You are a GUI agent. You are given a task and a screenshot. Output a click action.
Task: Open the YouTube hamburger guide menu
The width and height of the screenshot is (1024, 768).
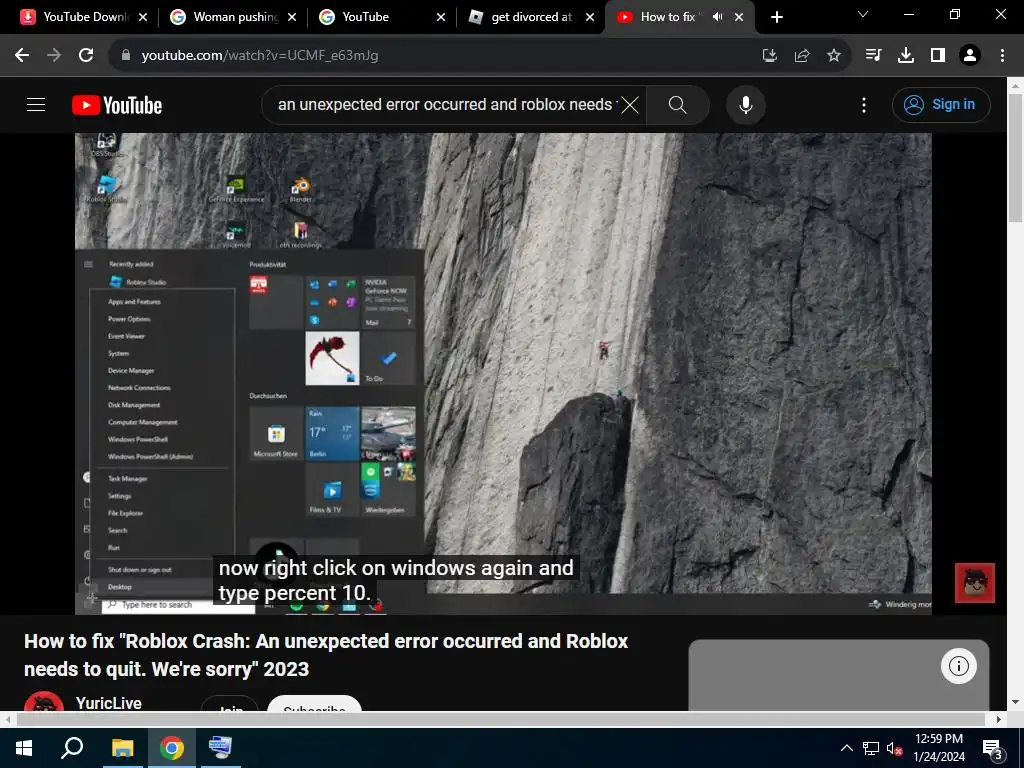(x=36, y=104)
